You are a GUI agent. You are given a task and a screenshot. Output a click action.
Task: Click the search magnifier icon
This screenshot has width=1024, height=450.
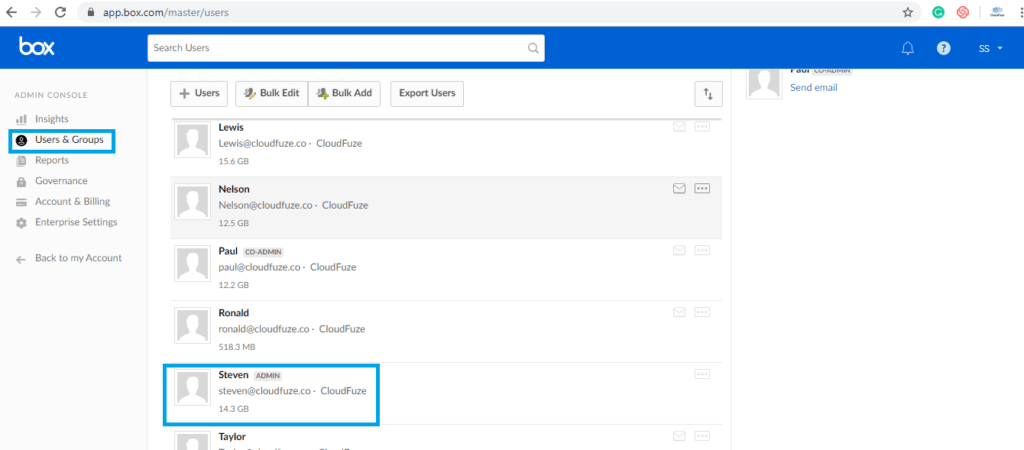click(534, 48)
